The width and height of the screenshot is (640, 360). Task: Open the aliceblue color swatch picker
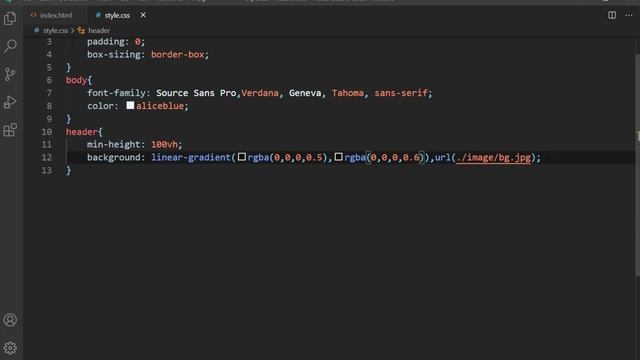(x=130, y=105)
